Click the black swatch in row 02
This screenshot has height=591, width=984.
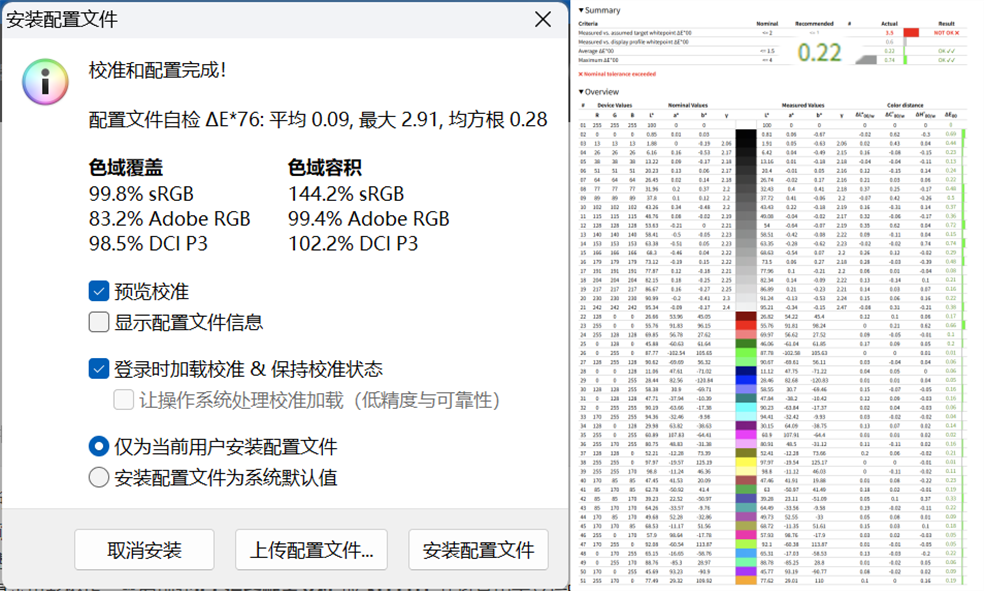tap(747, 134)
